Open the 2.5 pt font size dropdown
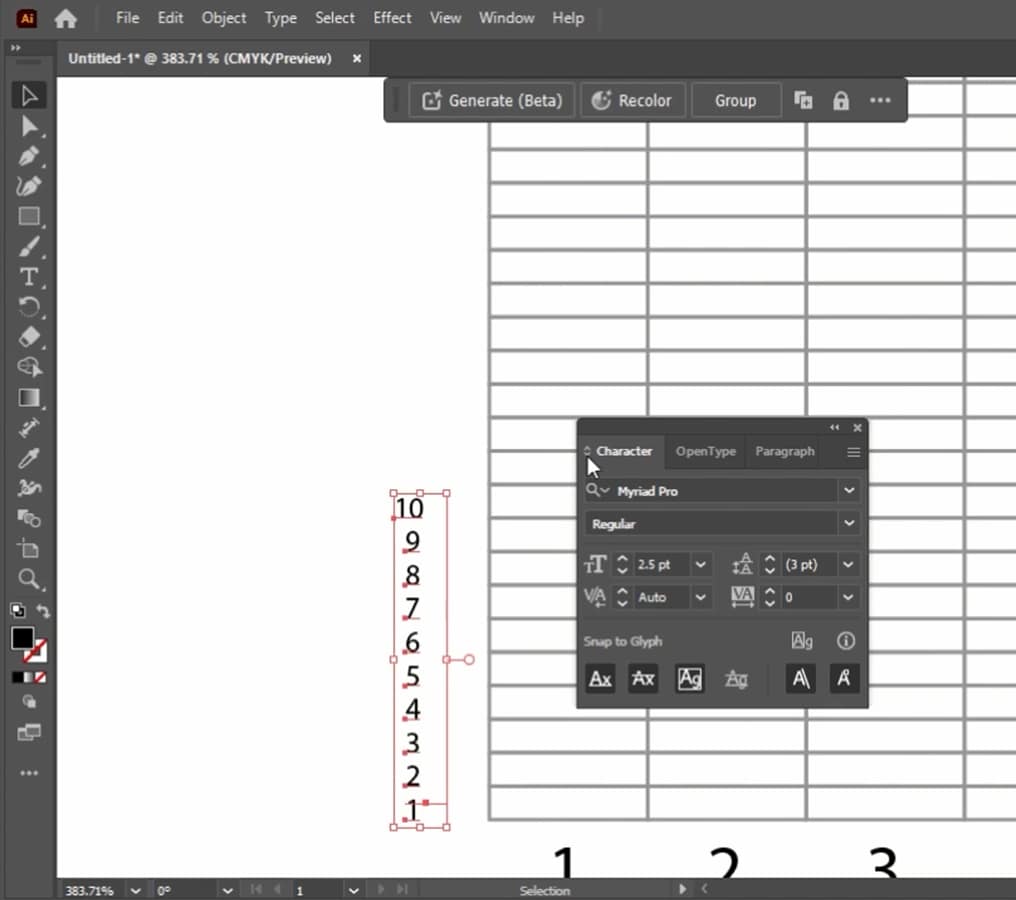This screenshot has width=1016, height=900. click(701, 565)
